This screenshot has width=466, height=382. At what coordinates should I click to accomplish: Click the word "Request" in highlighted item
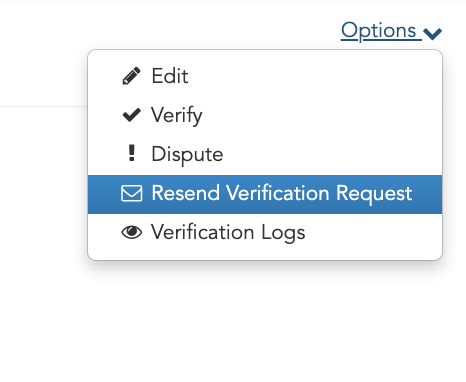coord(374,194)
